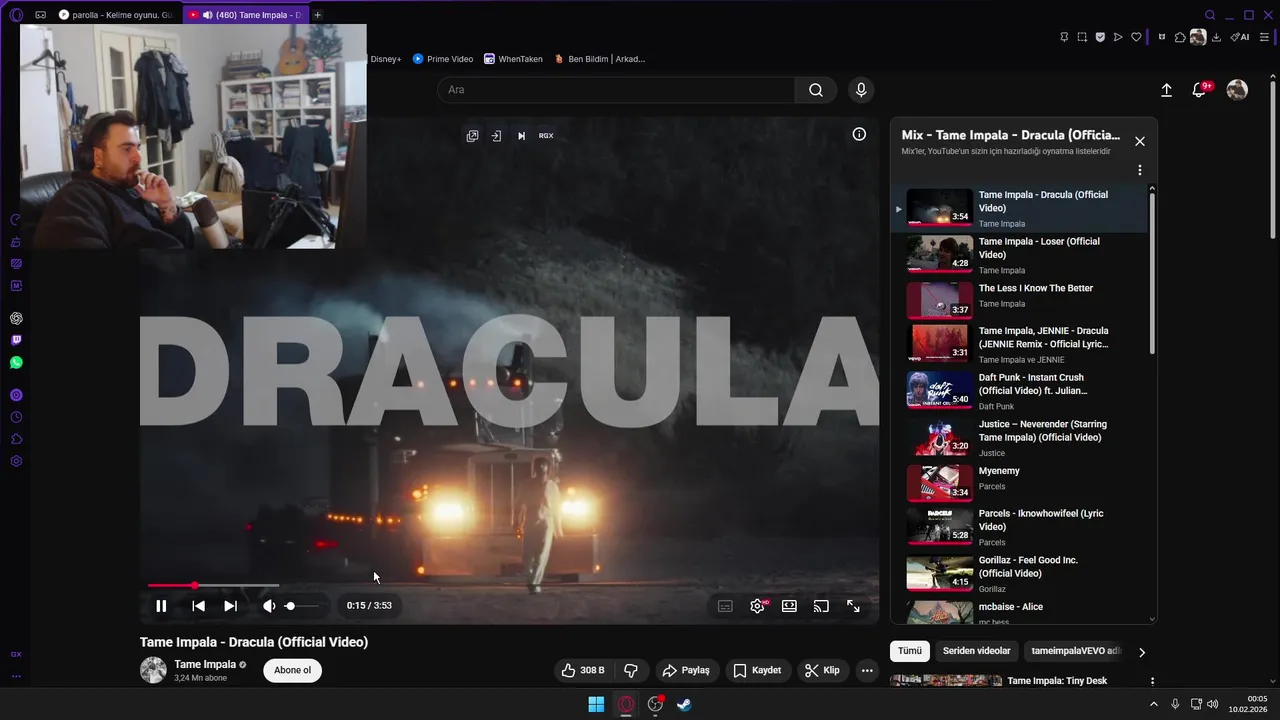Enter fullscreen from the player controls

pos(853,606)
